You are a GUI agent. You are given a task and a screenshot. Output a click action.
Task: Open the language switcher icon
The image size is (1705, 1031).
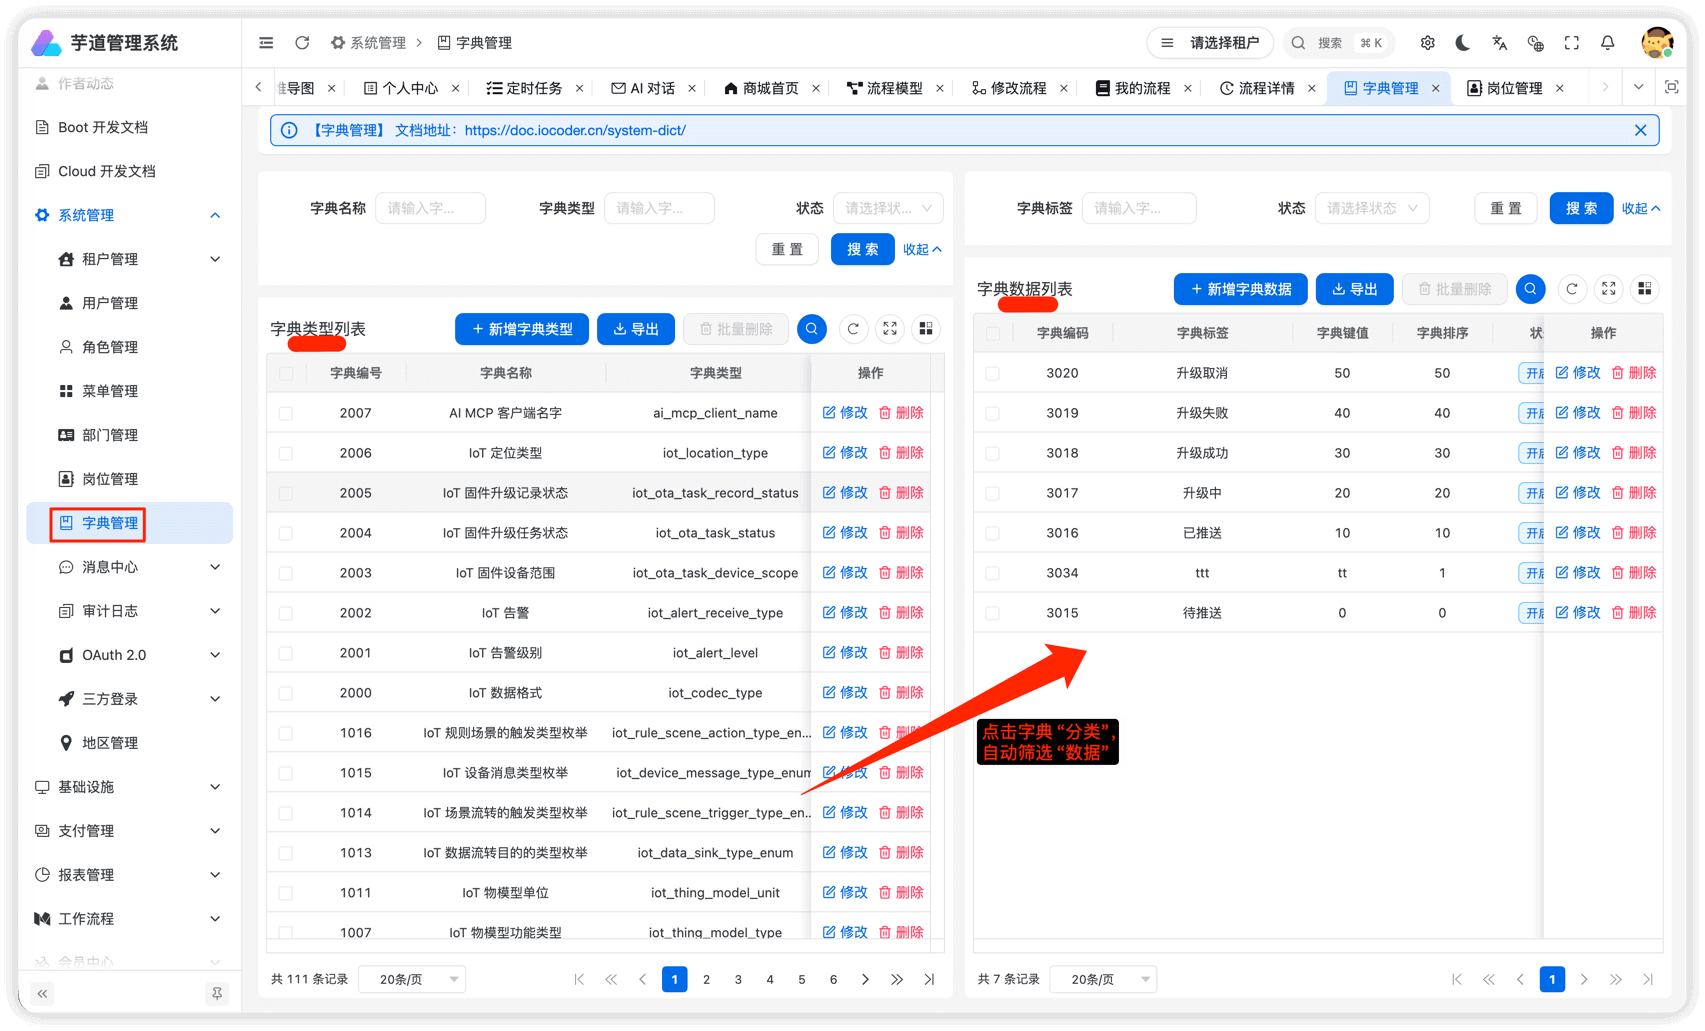coord(1498,43)
